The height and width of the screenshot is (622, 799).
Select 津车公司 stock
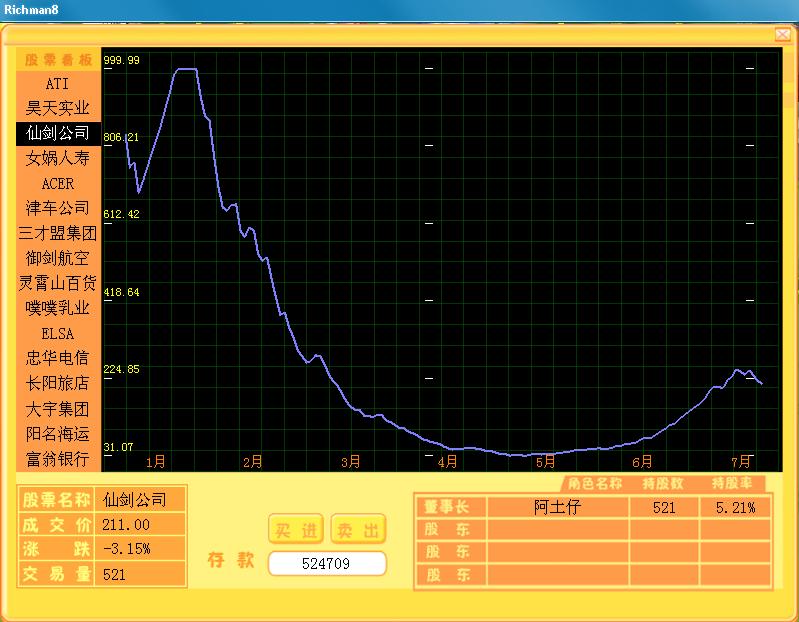[x=58, y=208]
